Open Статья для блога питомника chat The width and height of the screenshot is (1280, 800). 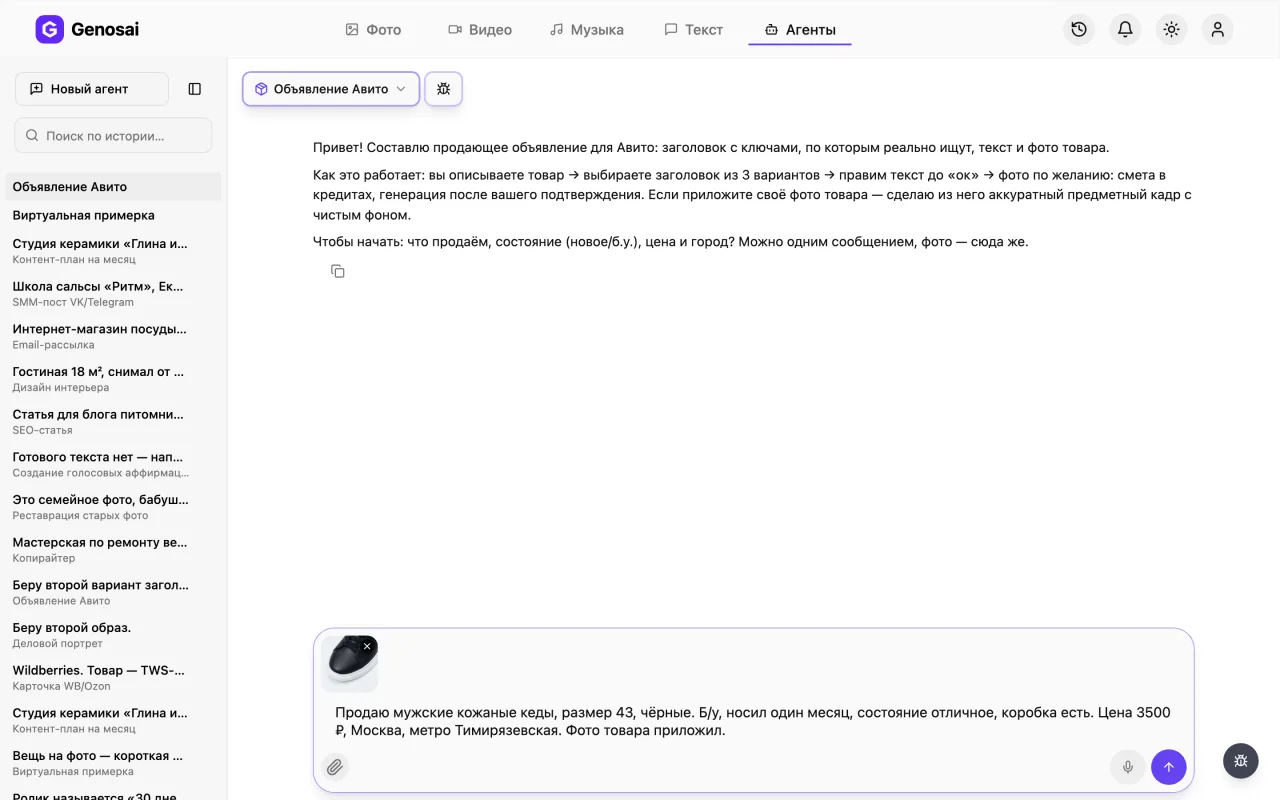[113, 421]
